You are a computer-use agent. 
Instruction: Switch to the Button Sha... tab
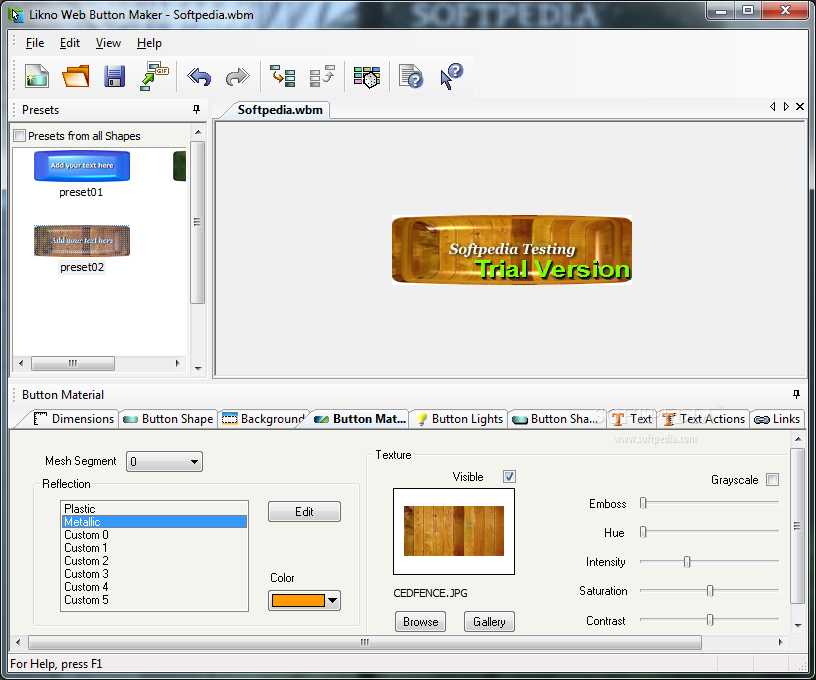tap(555, 419)
